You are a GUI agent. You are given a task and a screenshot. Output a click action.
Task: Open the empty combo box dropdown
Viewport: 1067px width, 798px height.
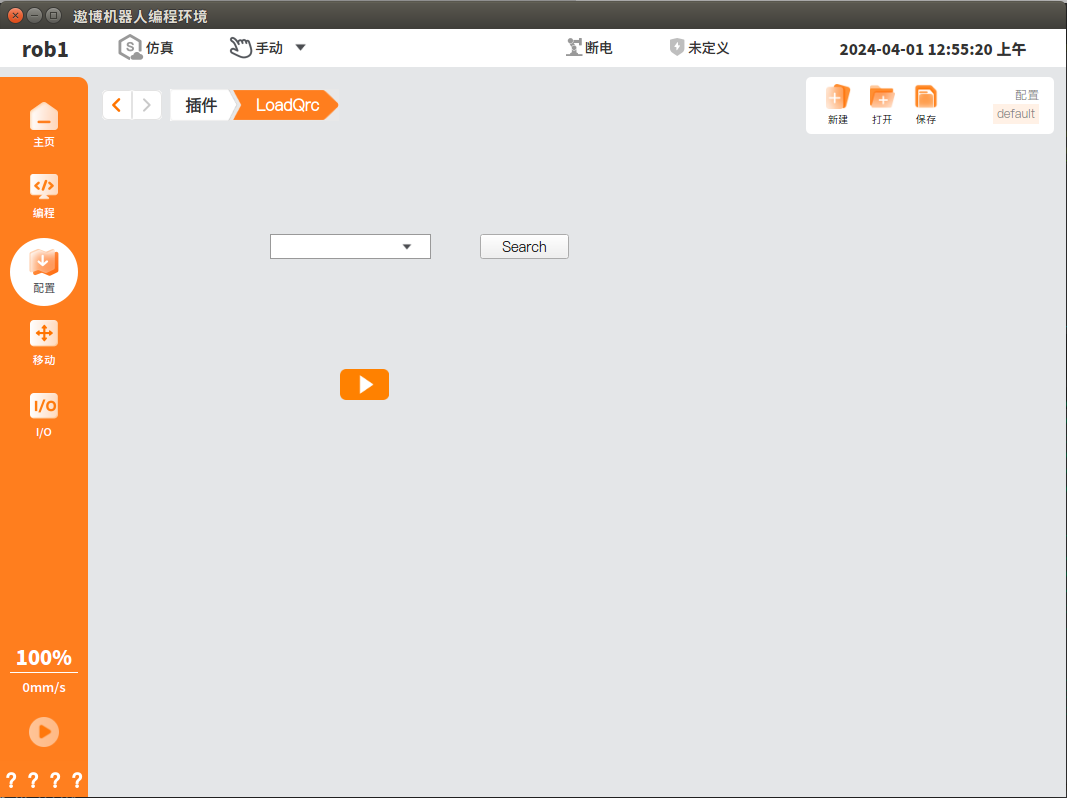click(350, 246)
